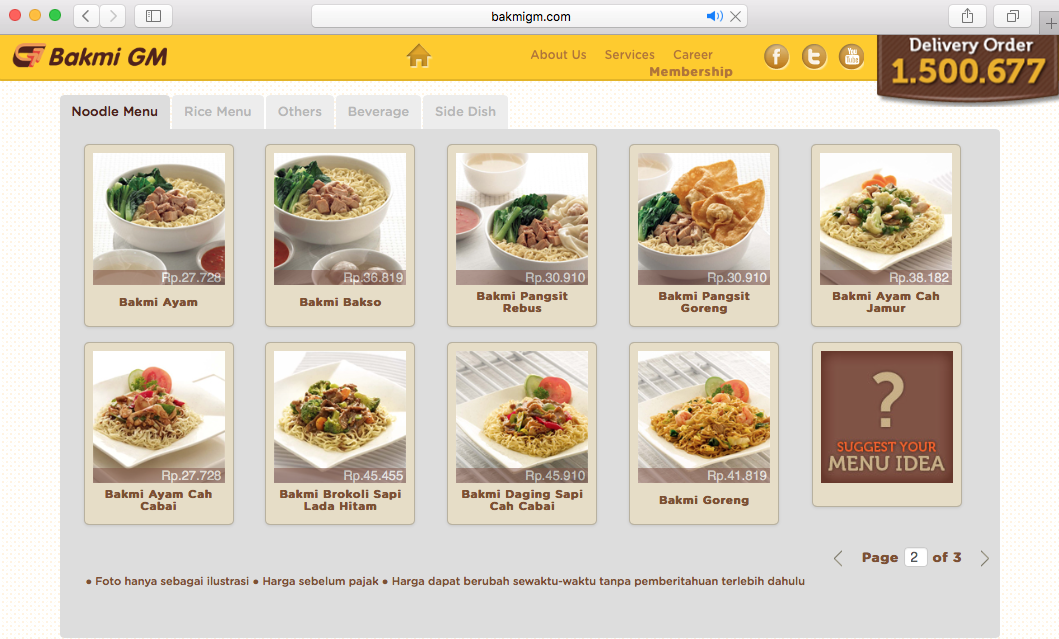
Task: Open the Bakmi Pangsit Rebus photo
Action: pyautogui.click(x=522, y=219)
